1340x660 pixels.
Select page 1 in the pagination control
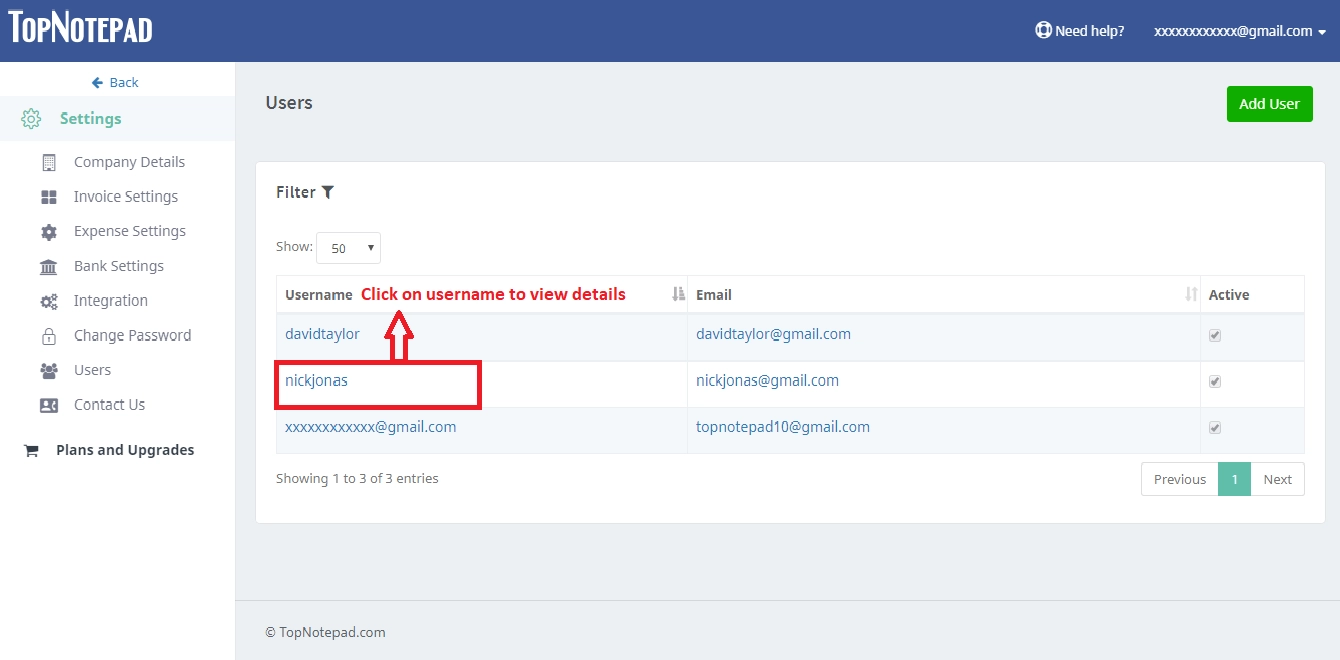(x=1234, y=479)
